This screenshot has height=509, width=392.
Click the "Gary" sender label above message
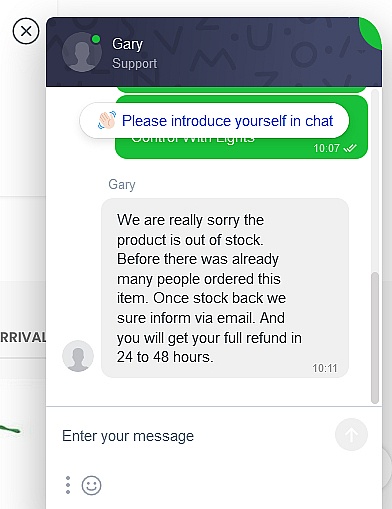[122, 185]
